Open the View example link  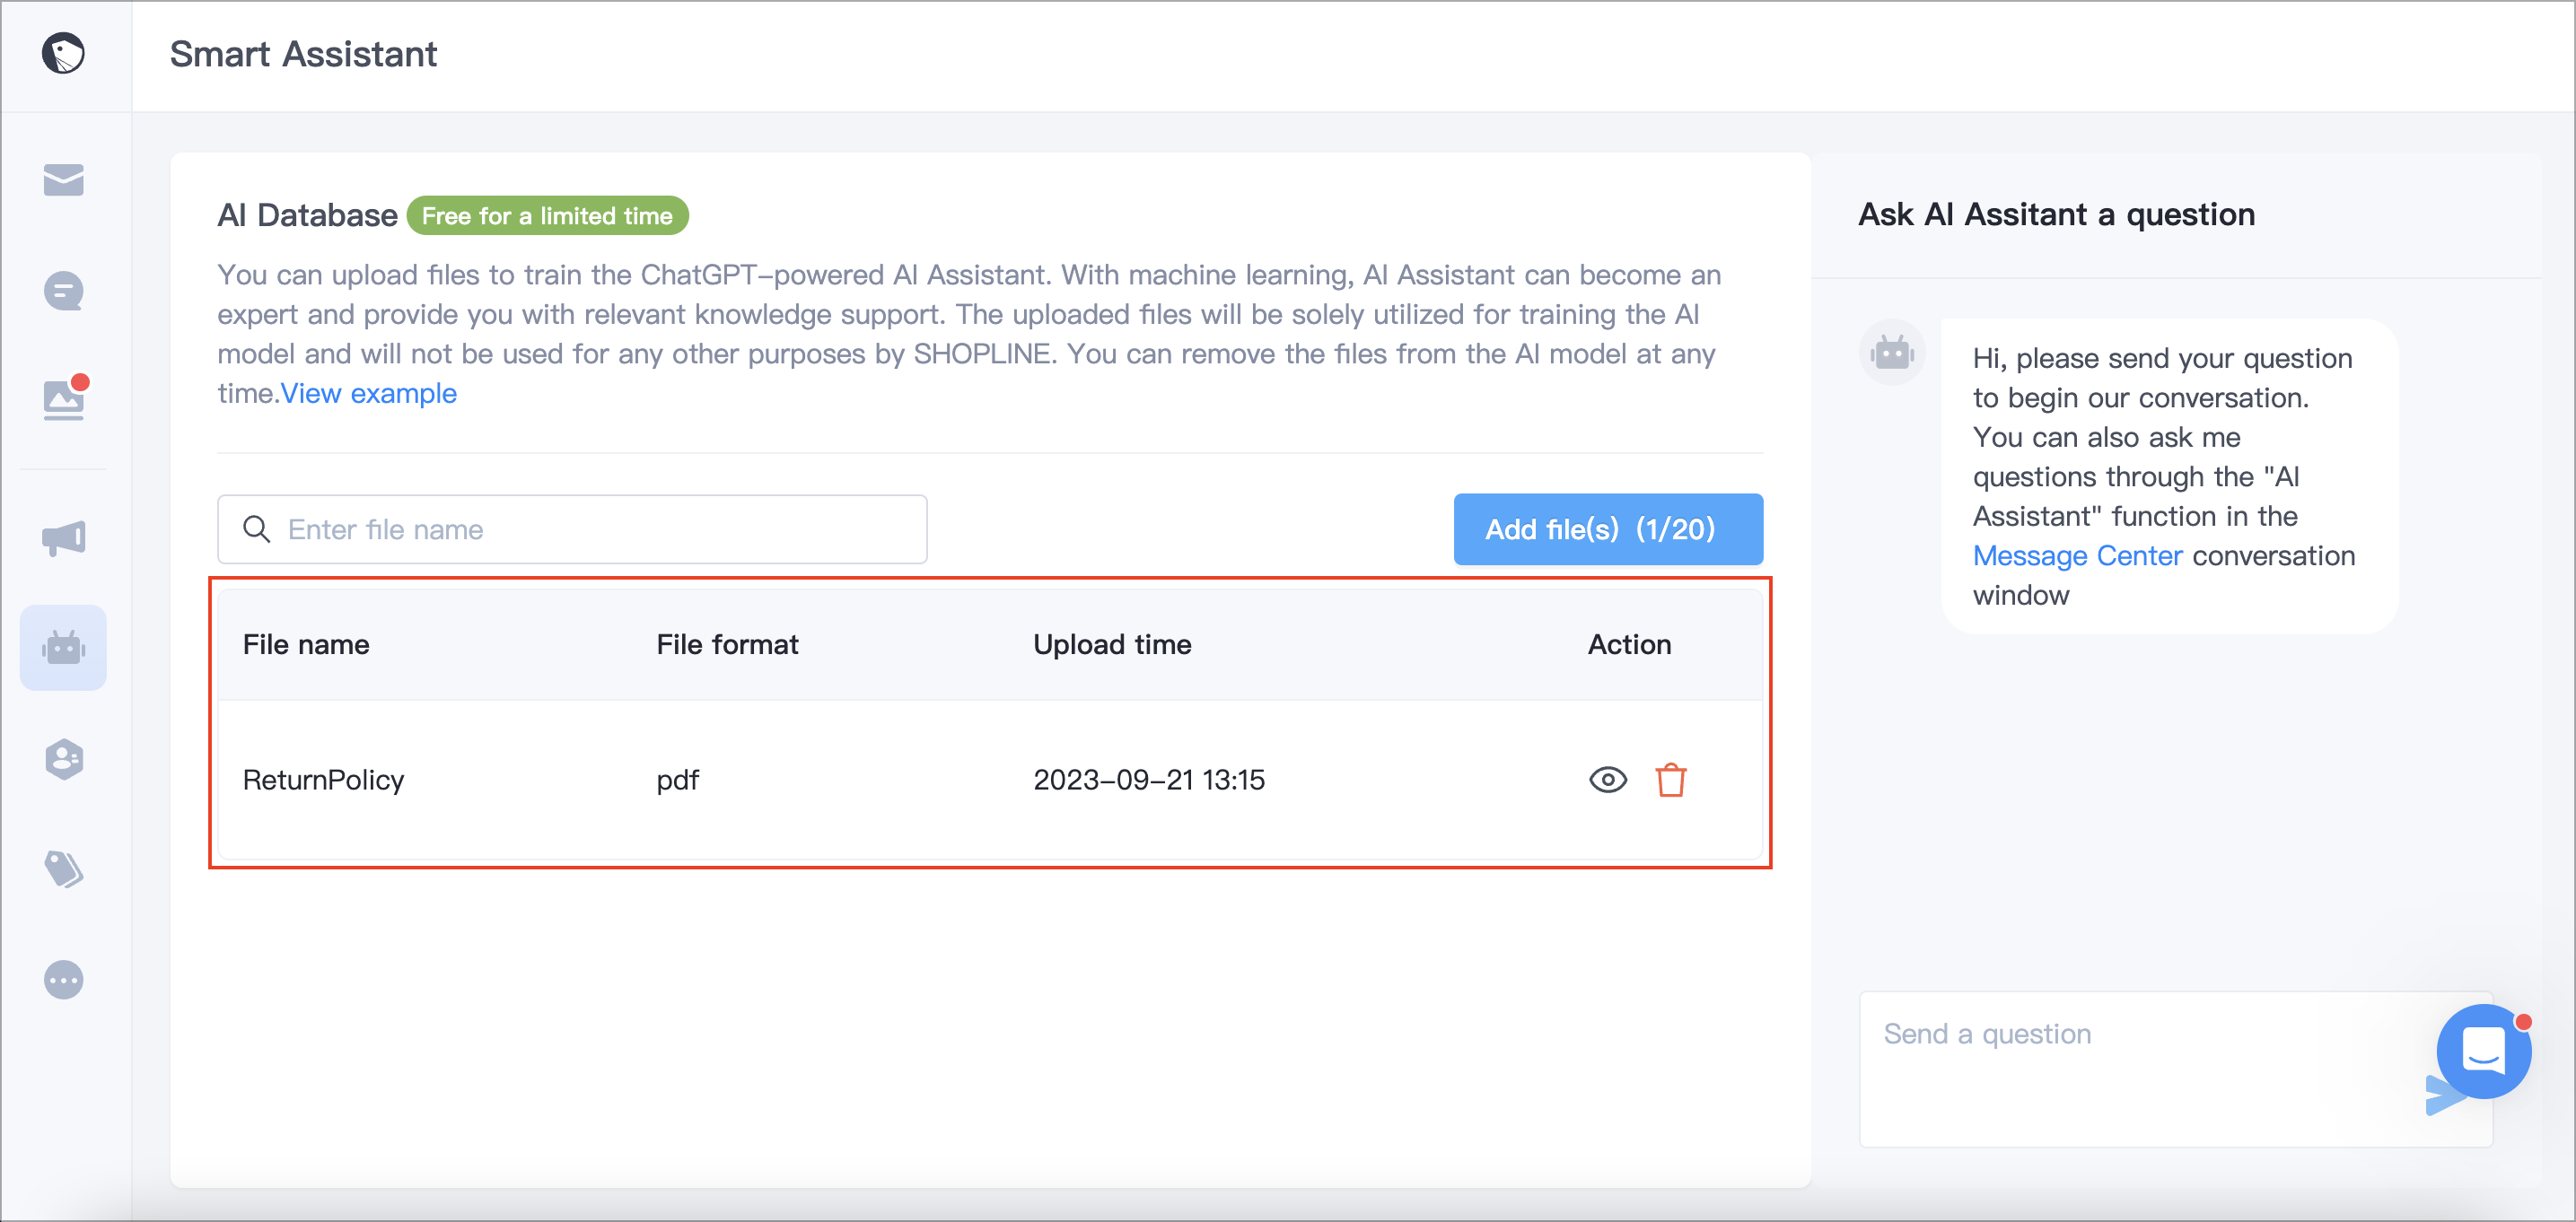click(x=368, y=393)
